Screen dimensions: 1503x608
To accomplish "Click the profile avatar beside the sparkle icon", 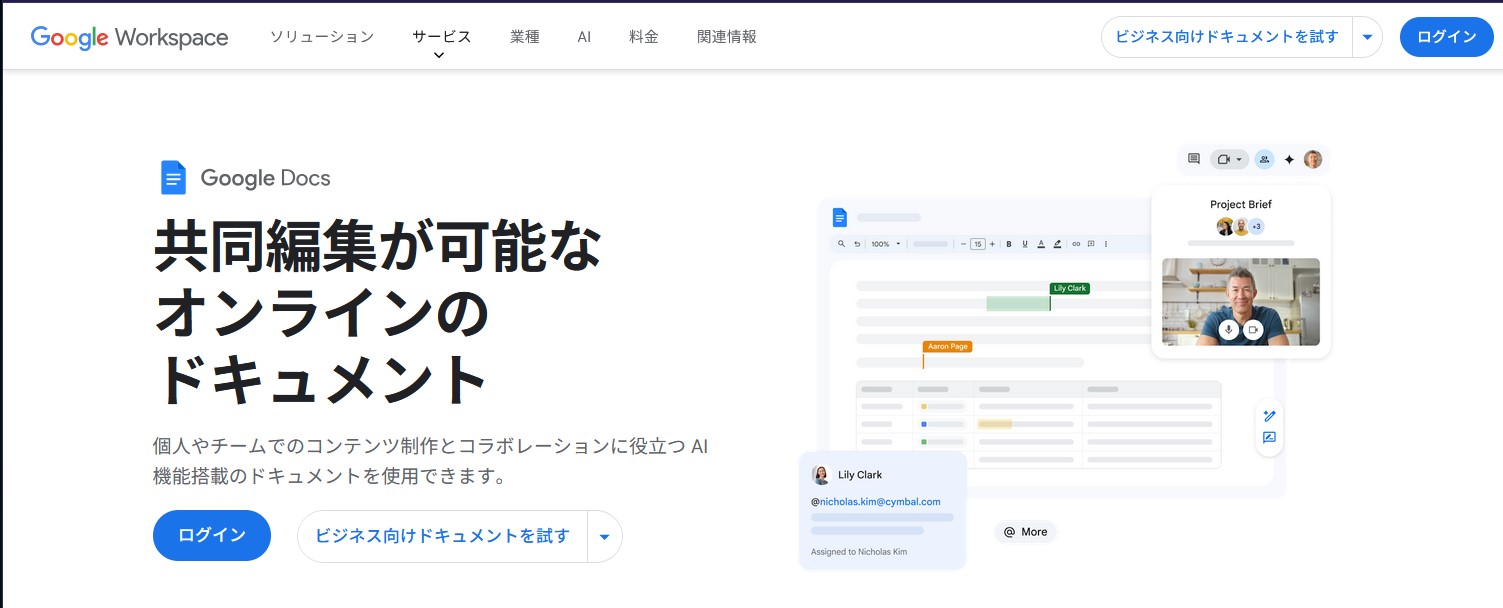I will pos(1313,159).
